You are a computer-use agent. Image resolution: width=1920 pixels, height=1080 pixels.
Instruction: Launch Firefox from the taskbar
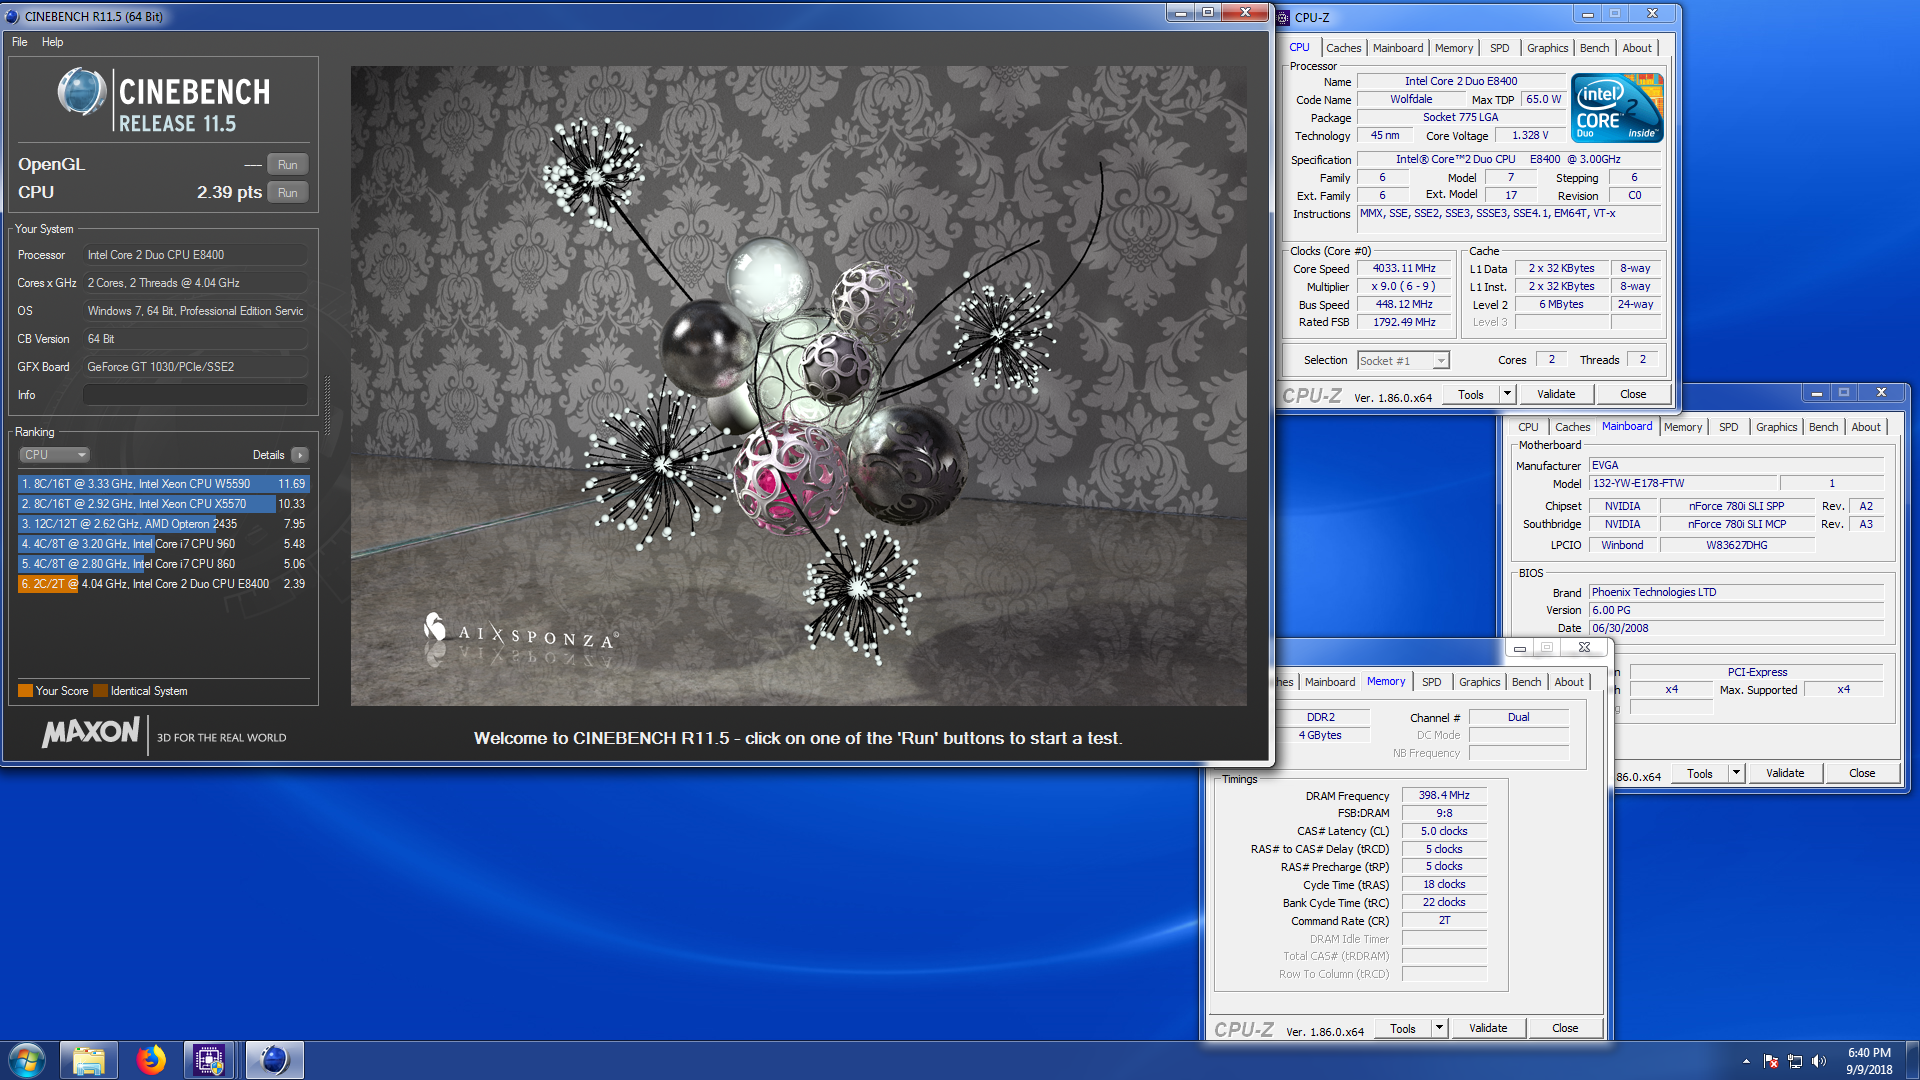[x=151, y=1060]
